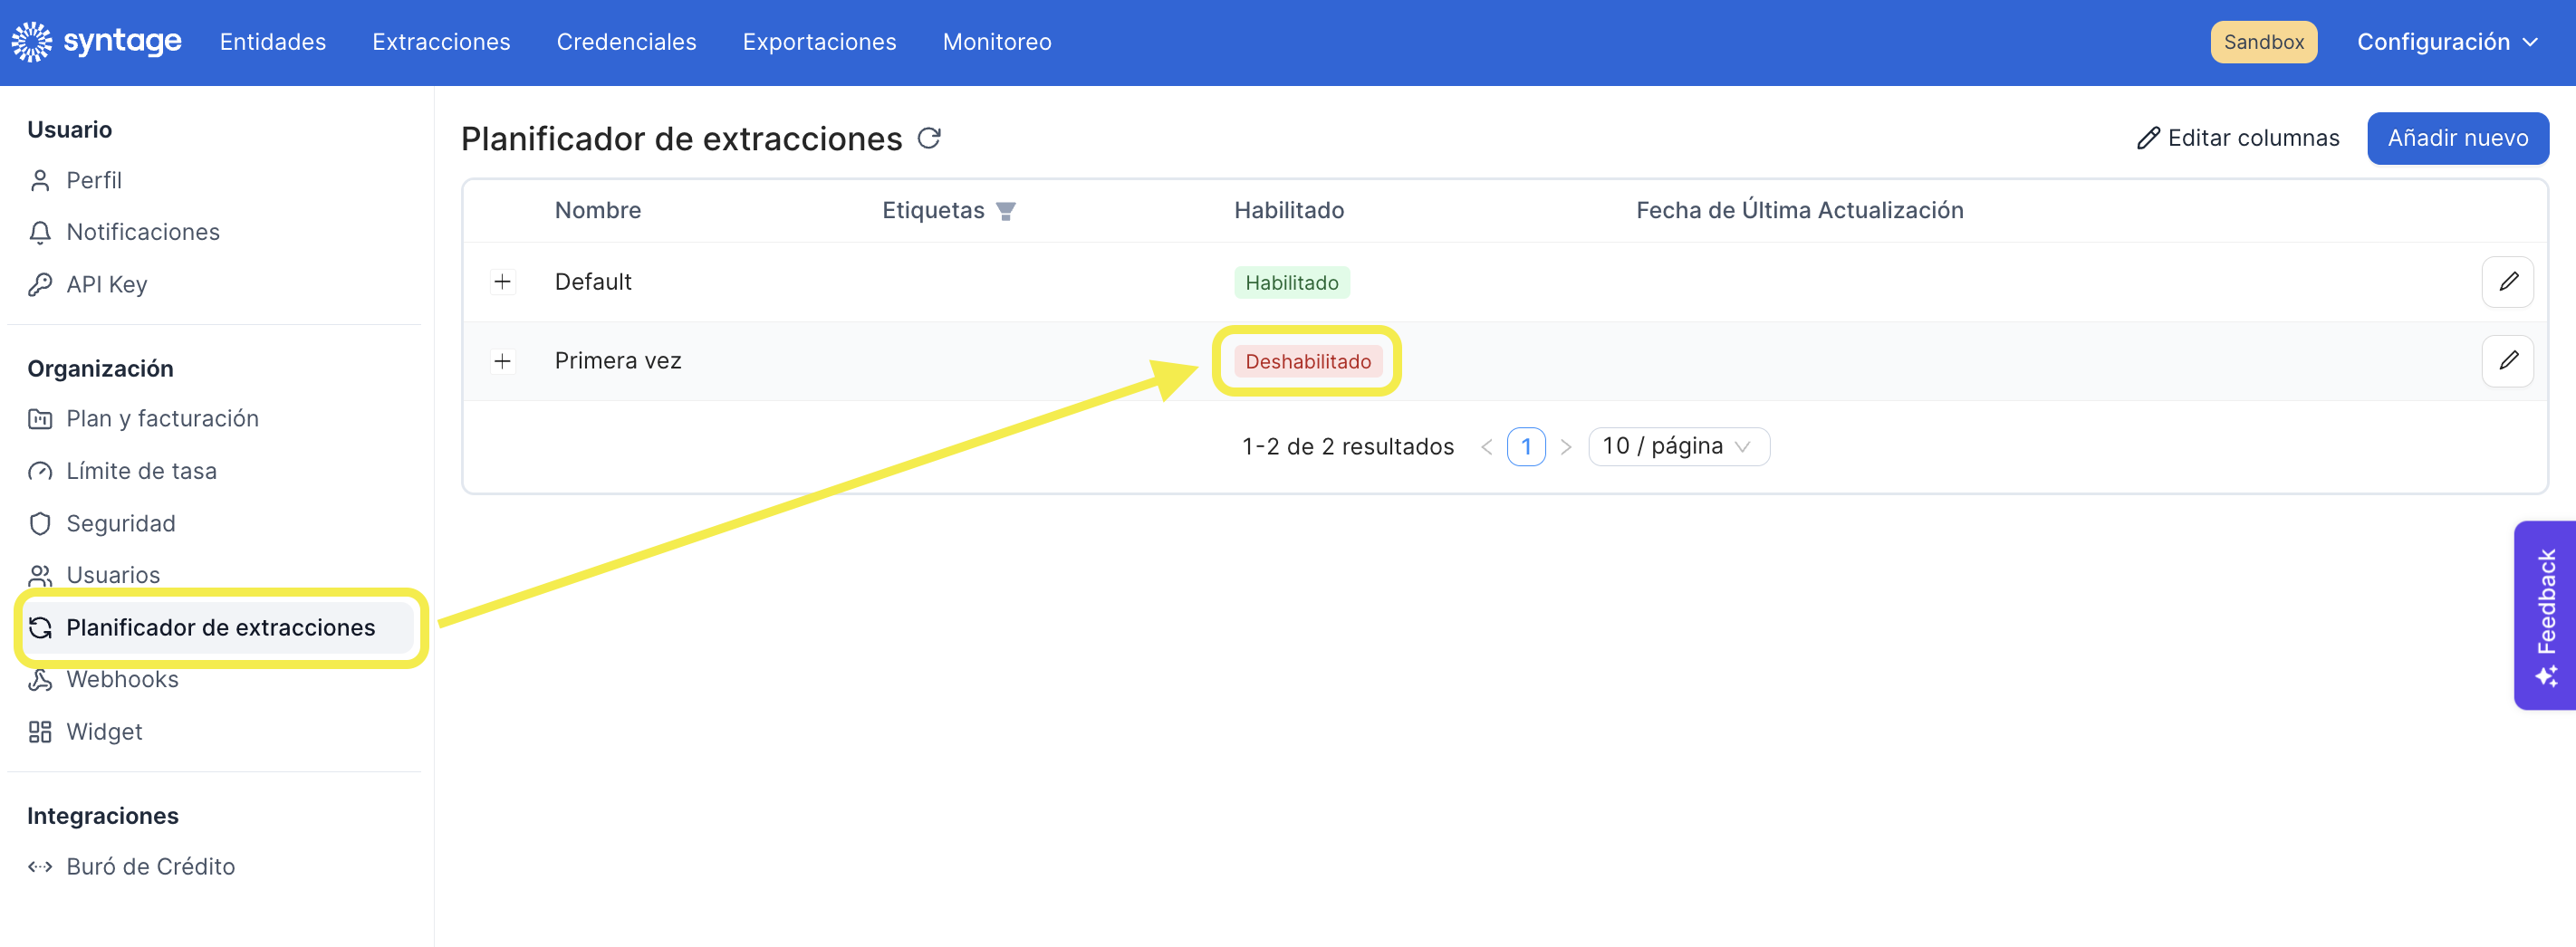
Task: Click the Syntage logo
Action: point(96,42)
